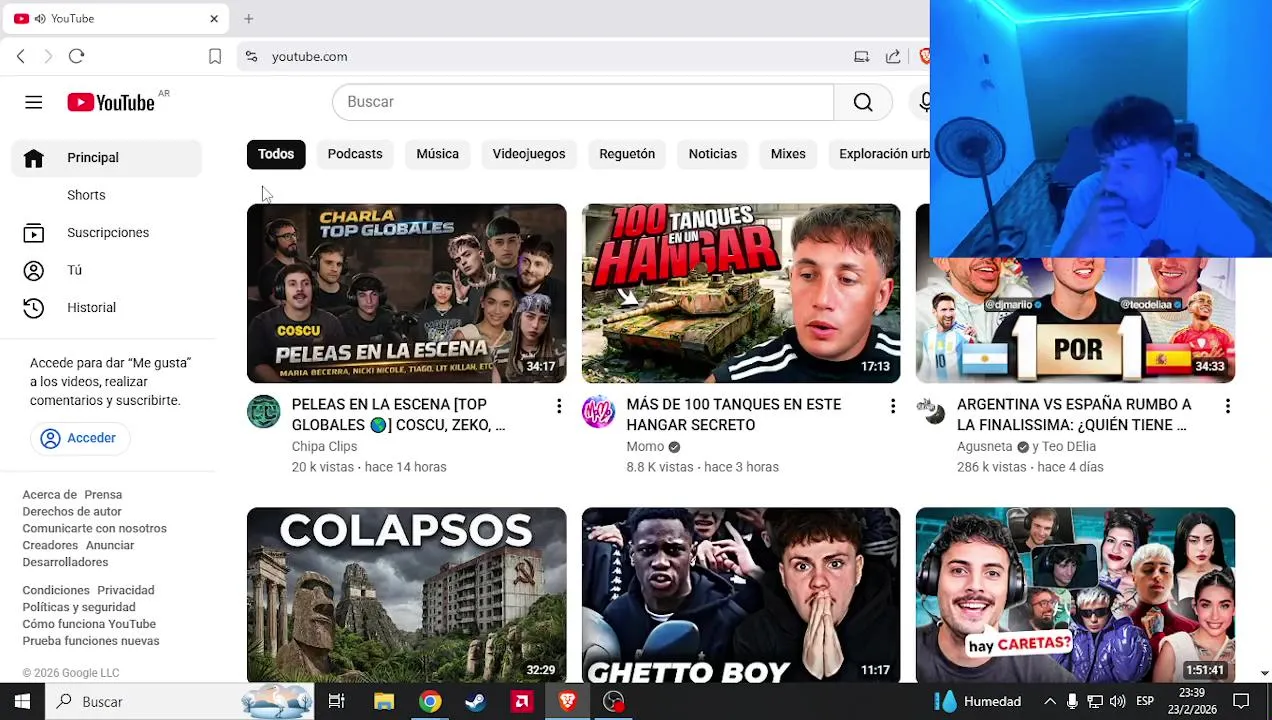Click the search magnifier button
1272x720 pixels.
point(863,102)
